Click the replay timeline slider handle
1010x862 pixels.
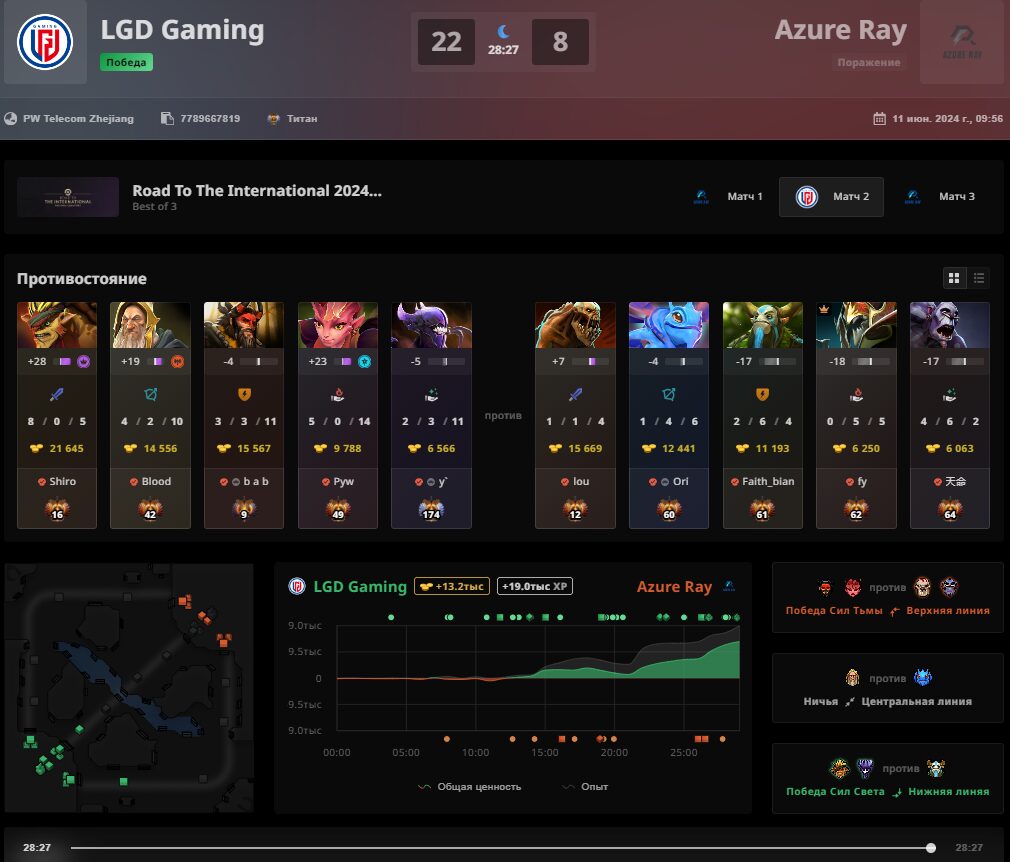pos(931,848)
